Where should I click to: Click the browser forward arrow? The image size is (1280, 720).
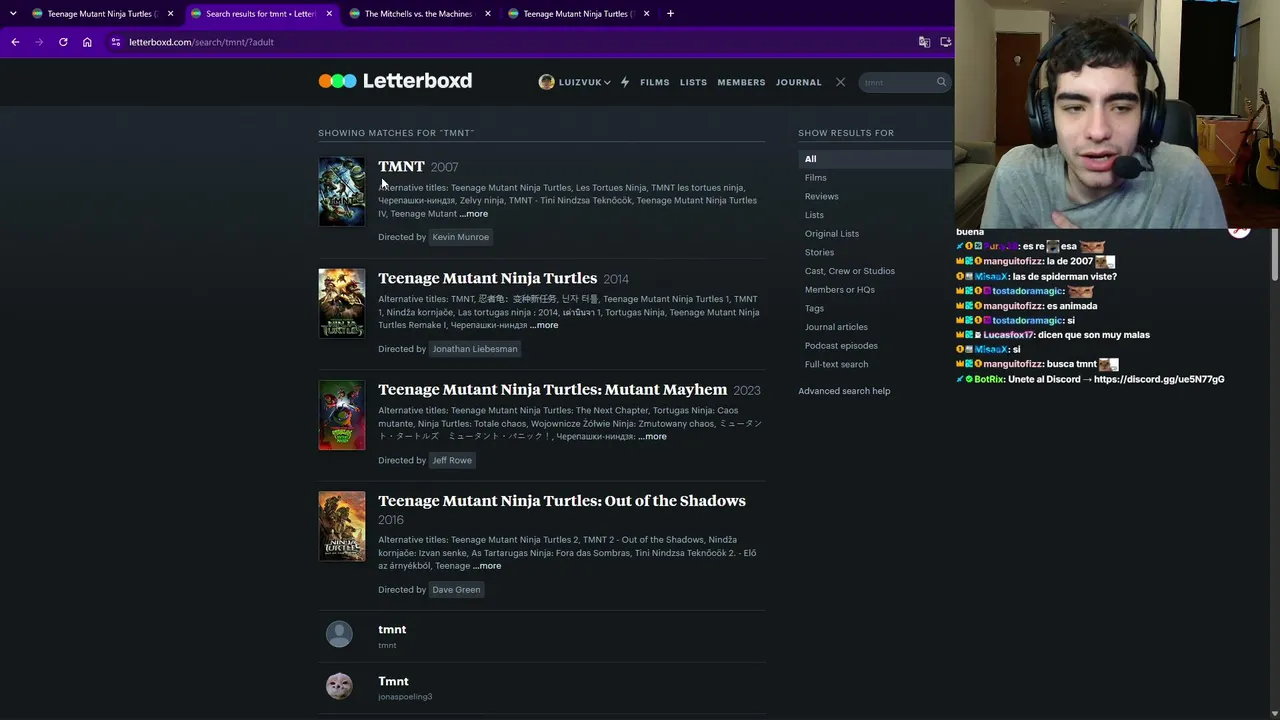(x=39, y=42)
